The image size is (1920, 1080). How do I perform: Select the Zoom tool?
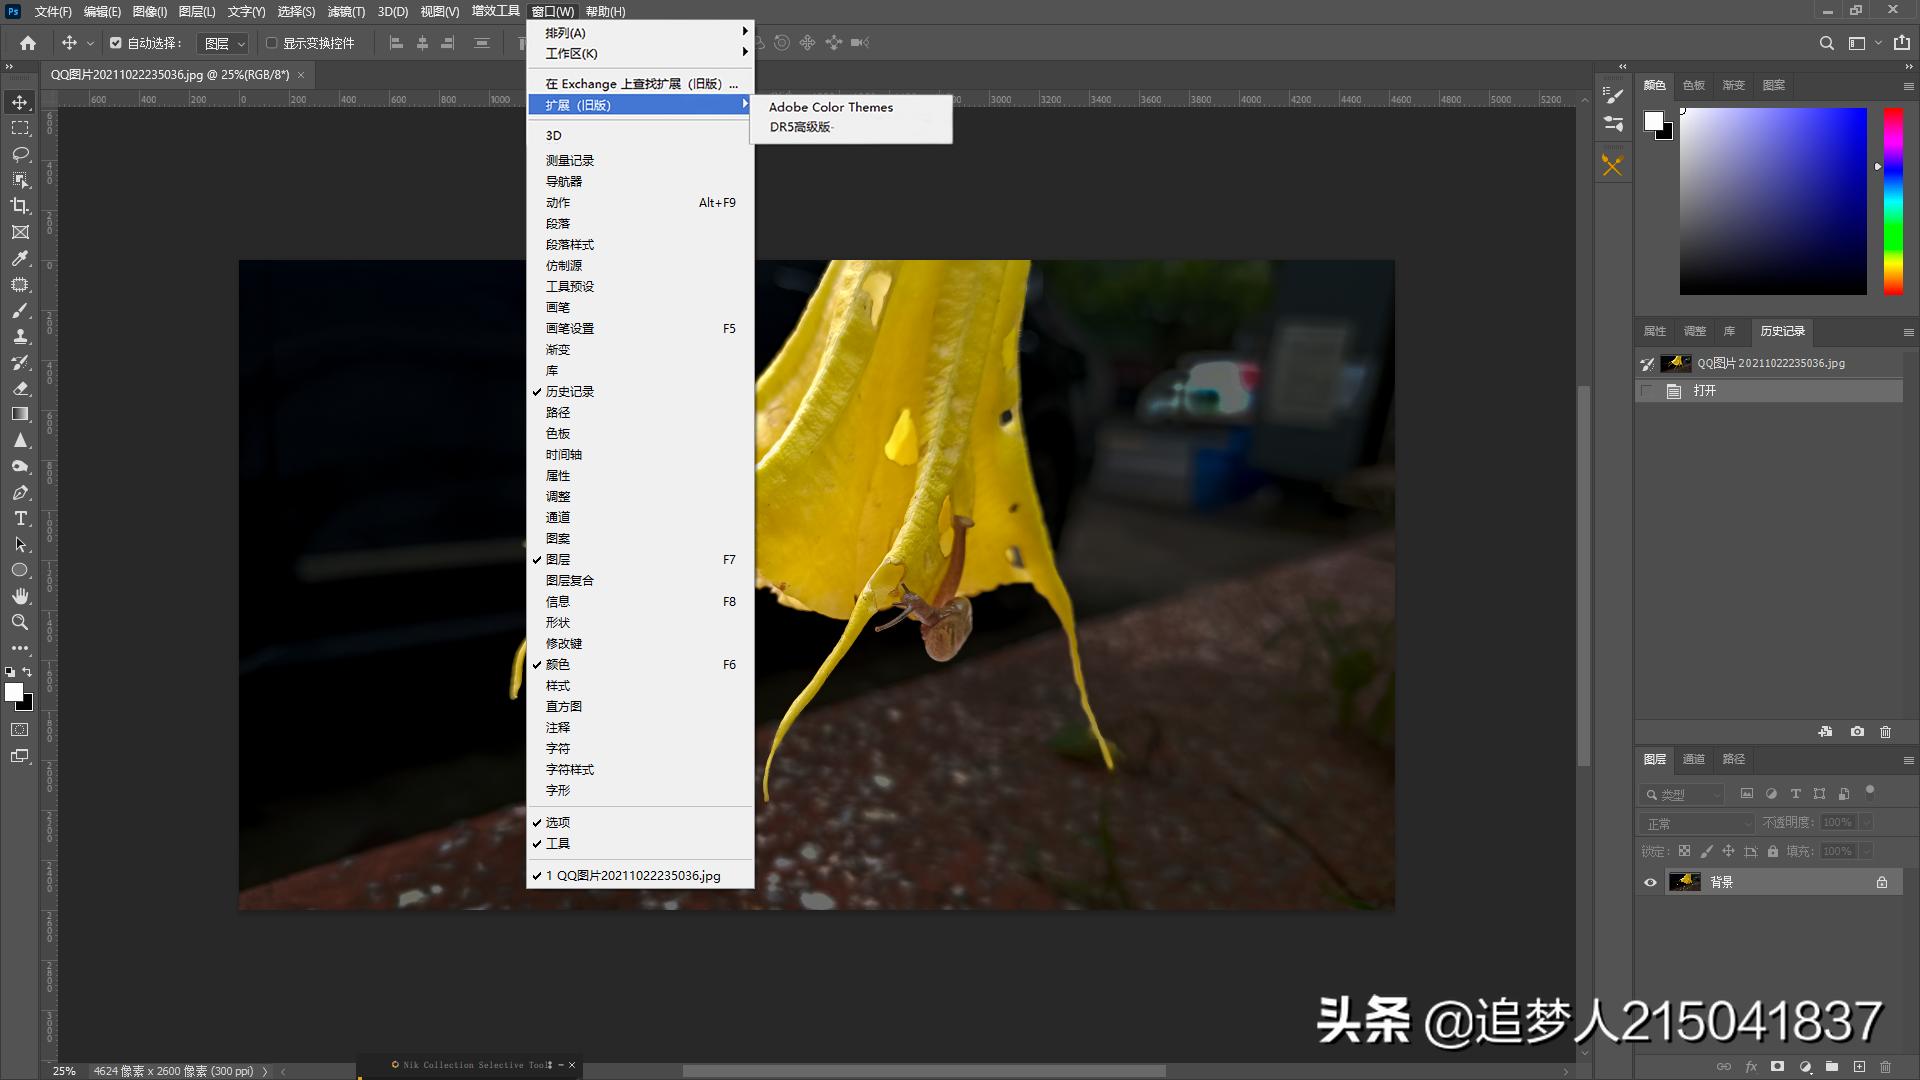[x=20, y=622]
